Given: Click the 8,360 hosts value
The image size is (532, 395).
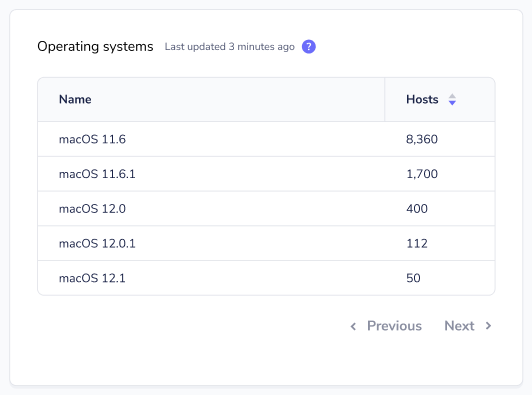Looking at the screenshot, I should [x=422, y=139].
